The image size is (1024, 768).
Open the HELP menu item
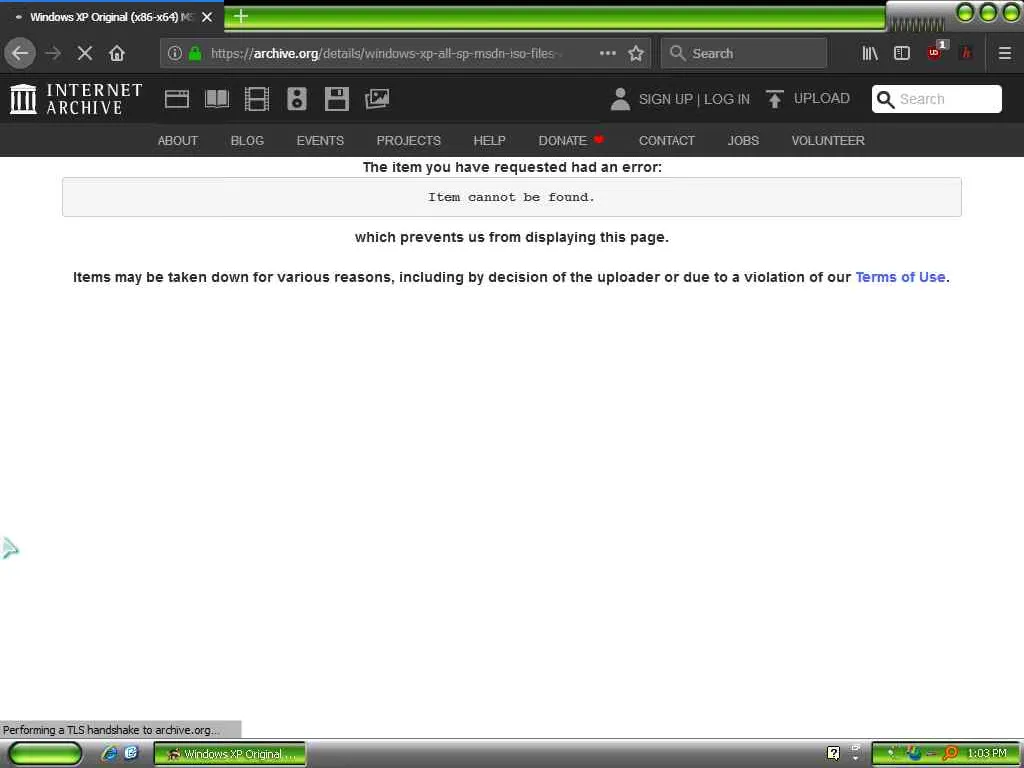pos(489,140)
